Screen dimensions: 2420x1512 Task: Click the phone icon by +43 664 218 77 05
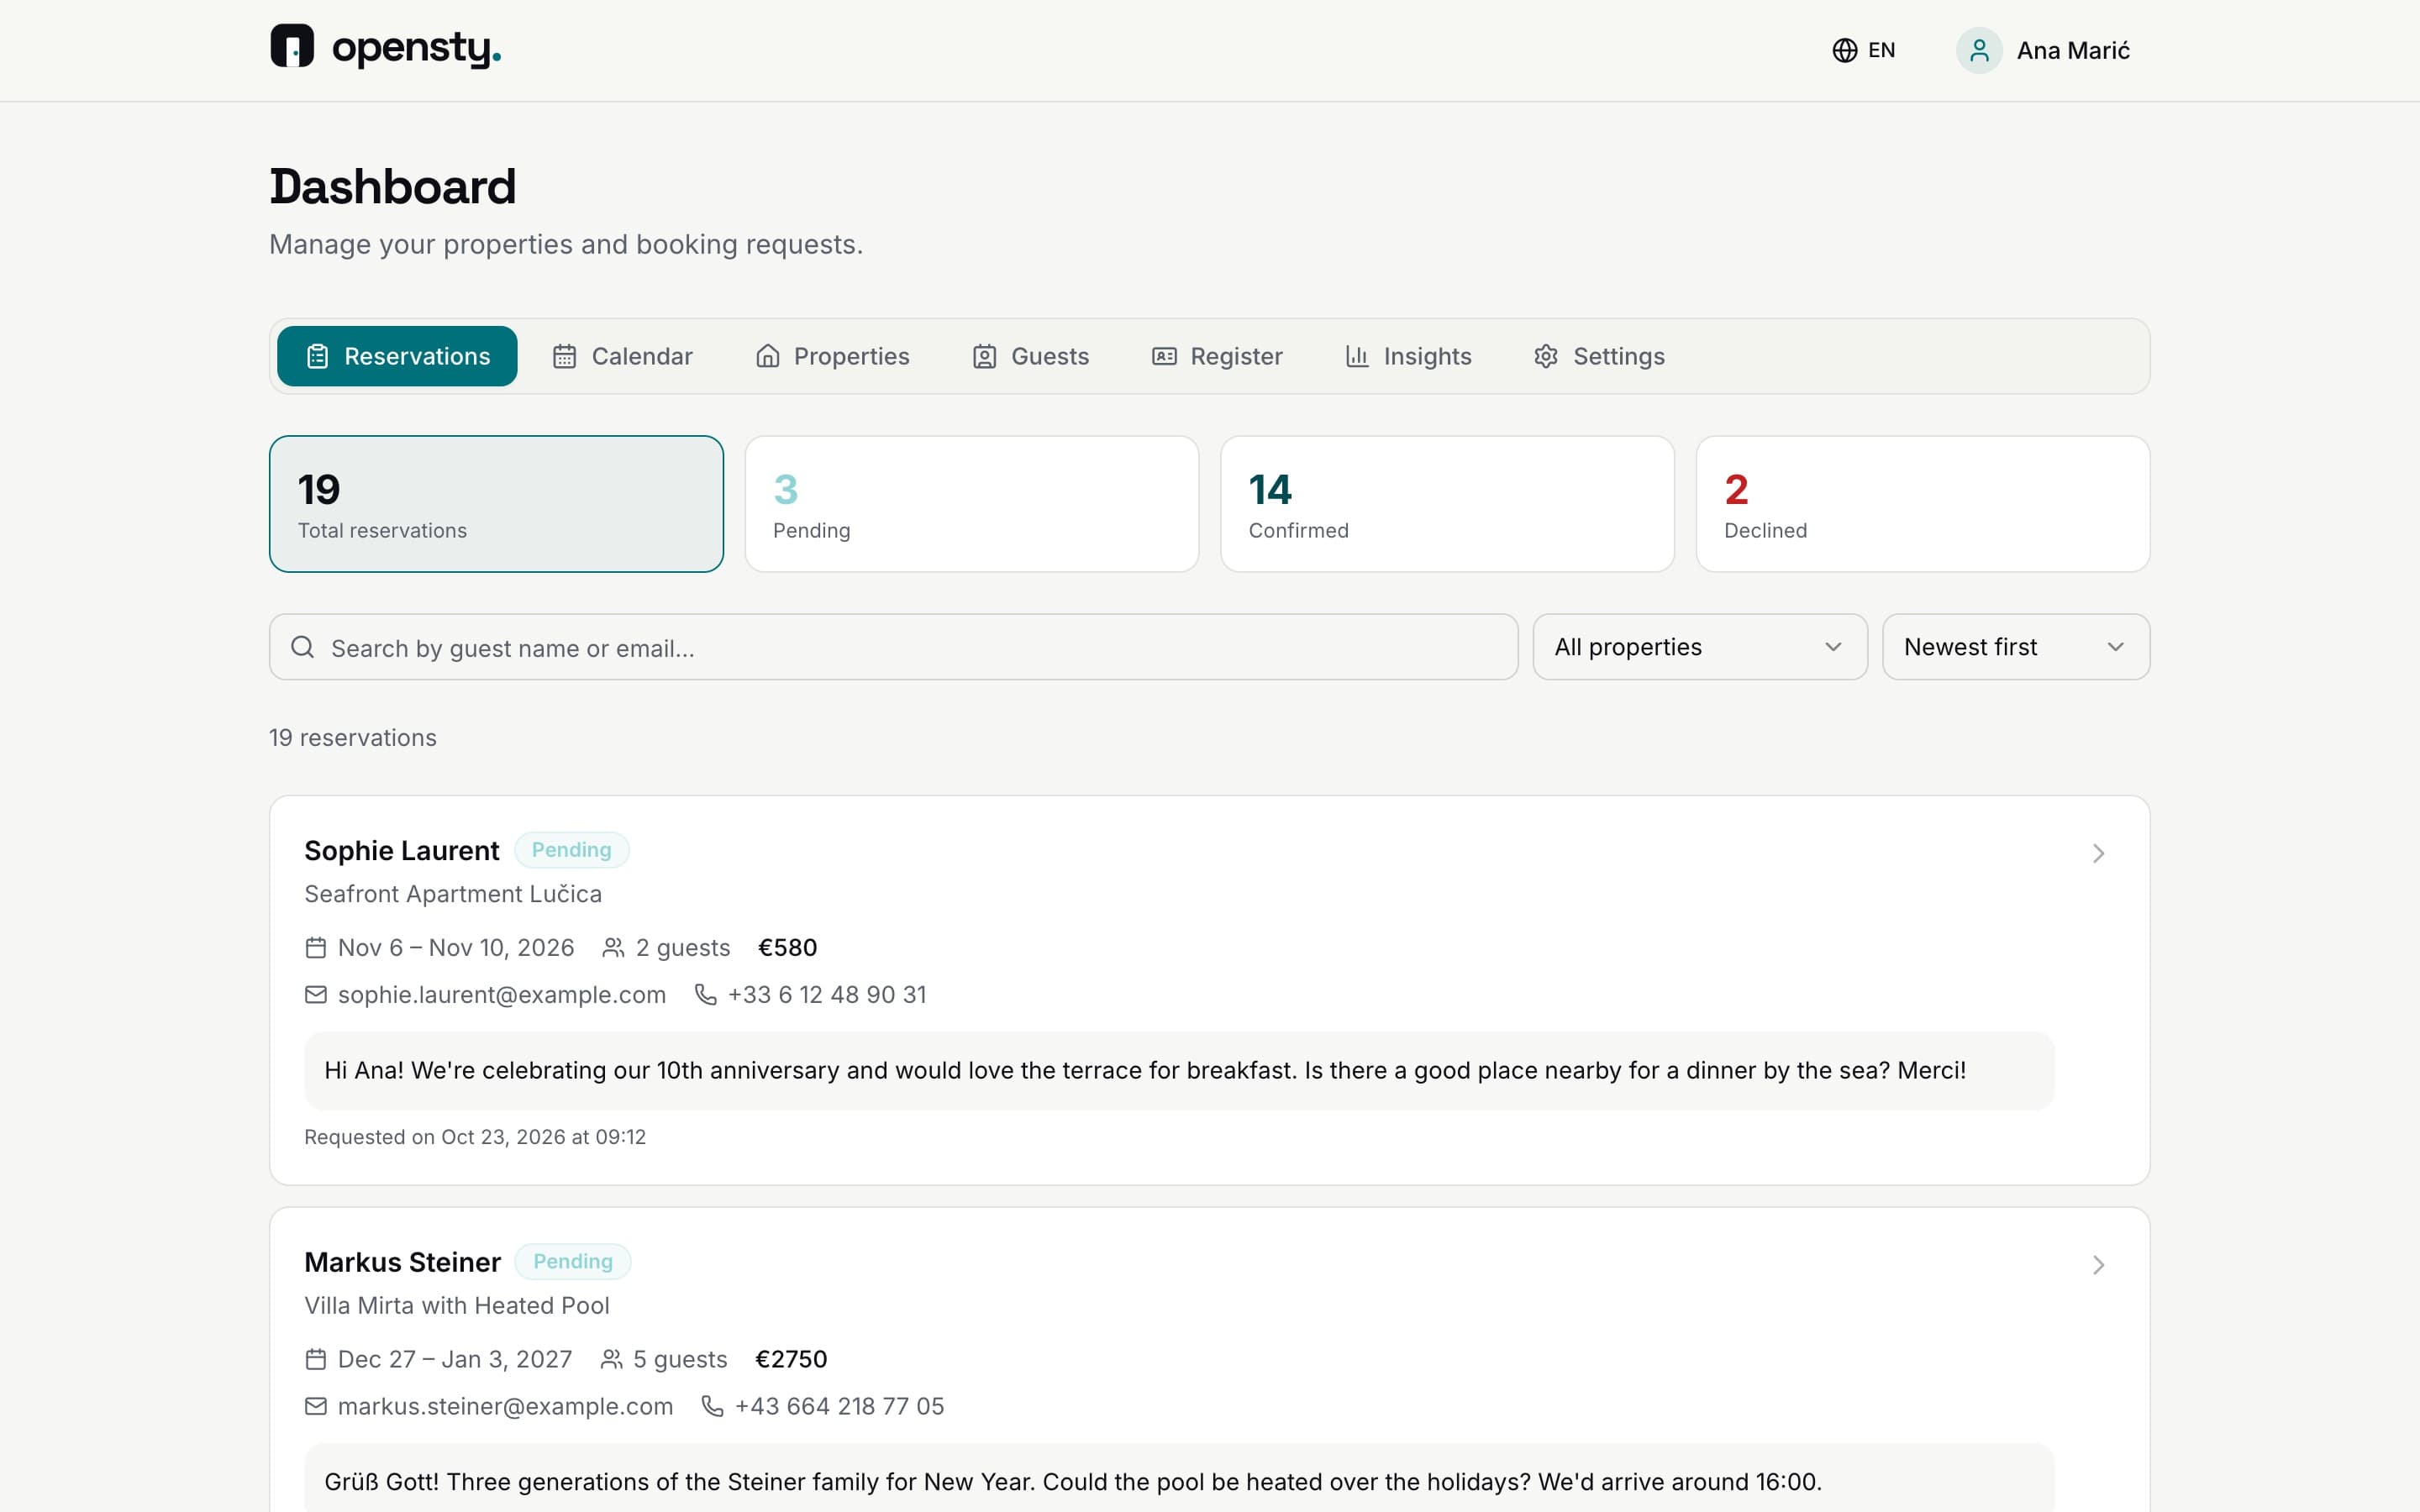pos(712,1406)
